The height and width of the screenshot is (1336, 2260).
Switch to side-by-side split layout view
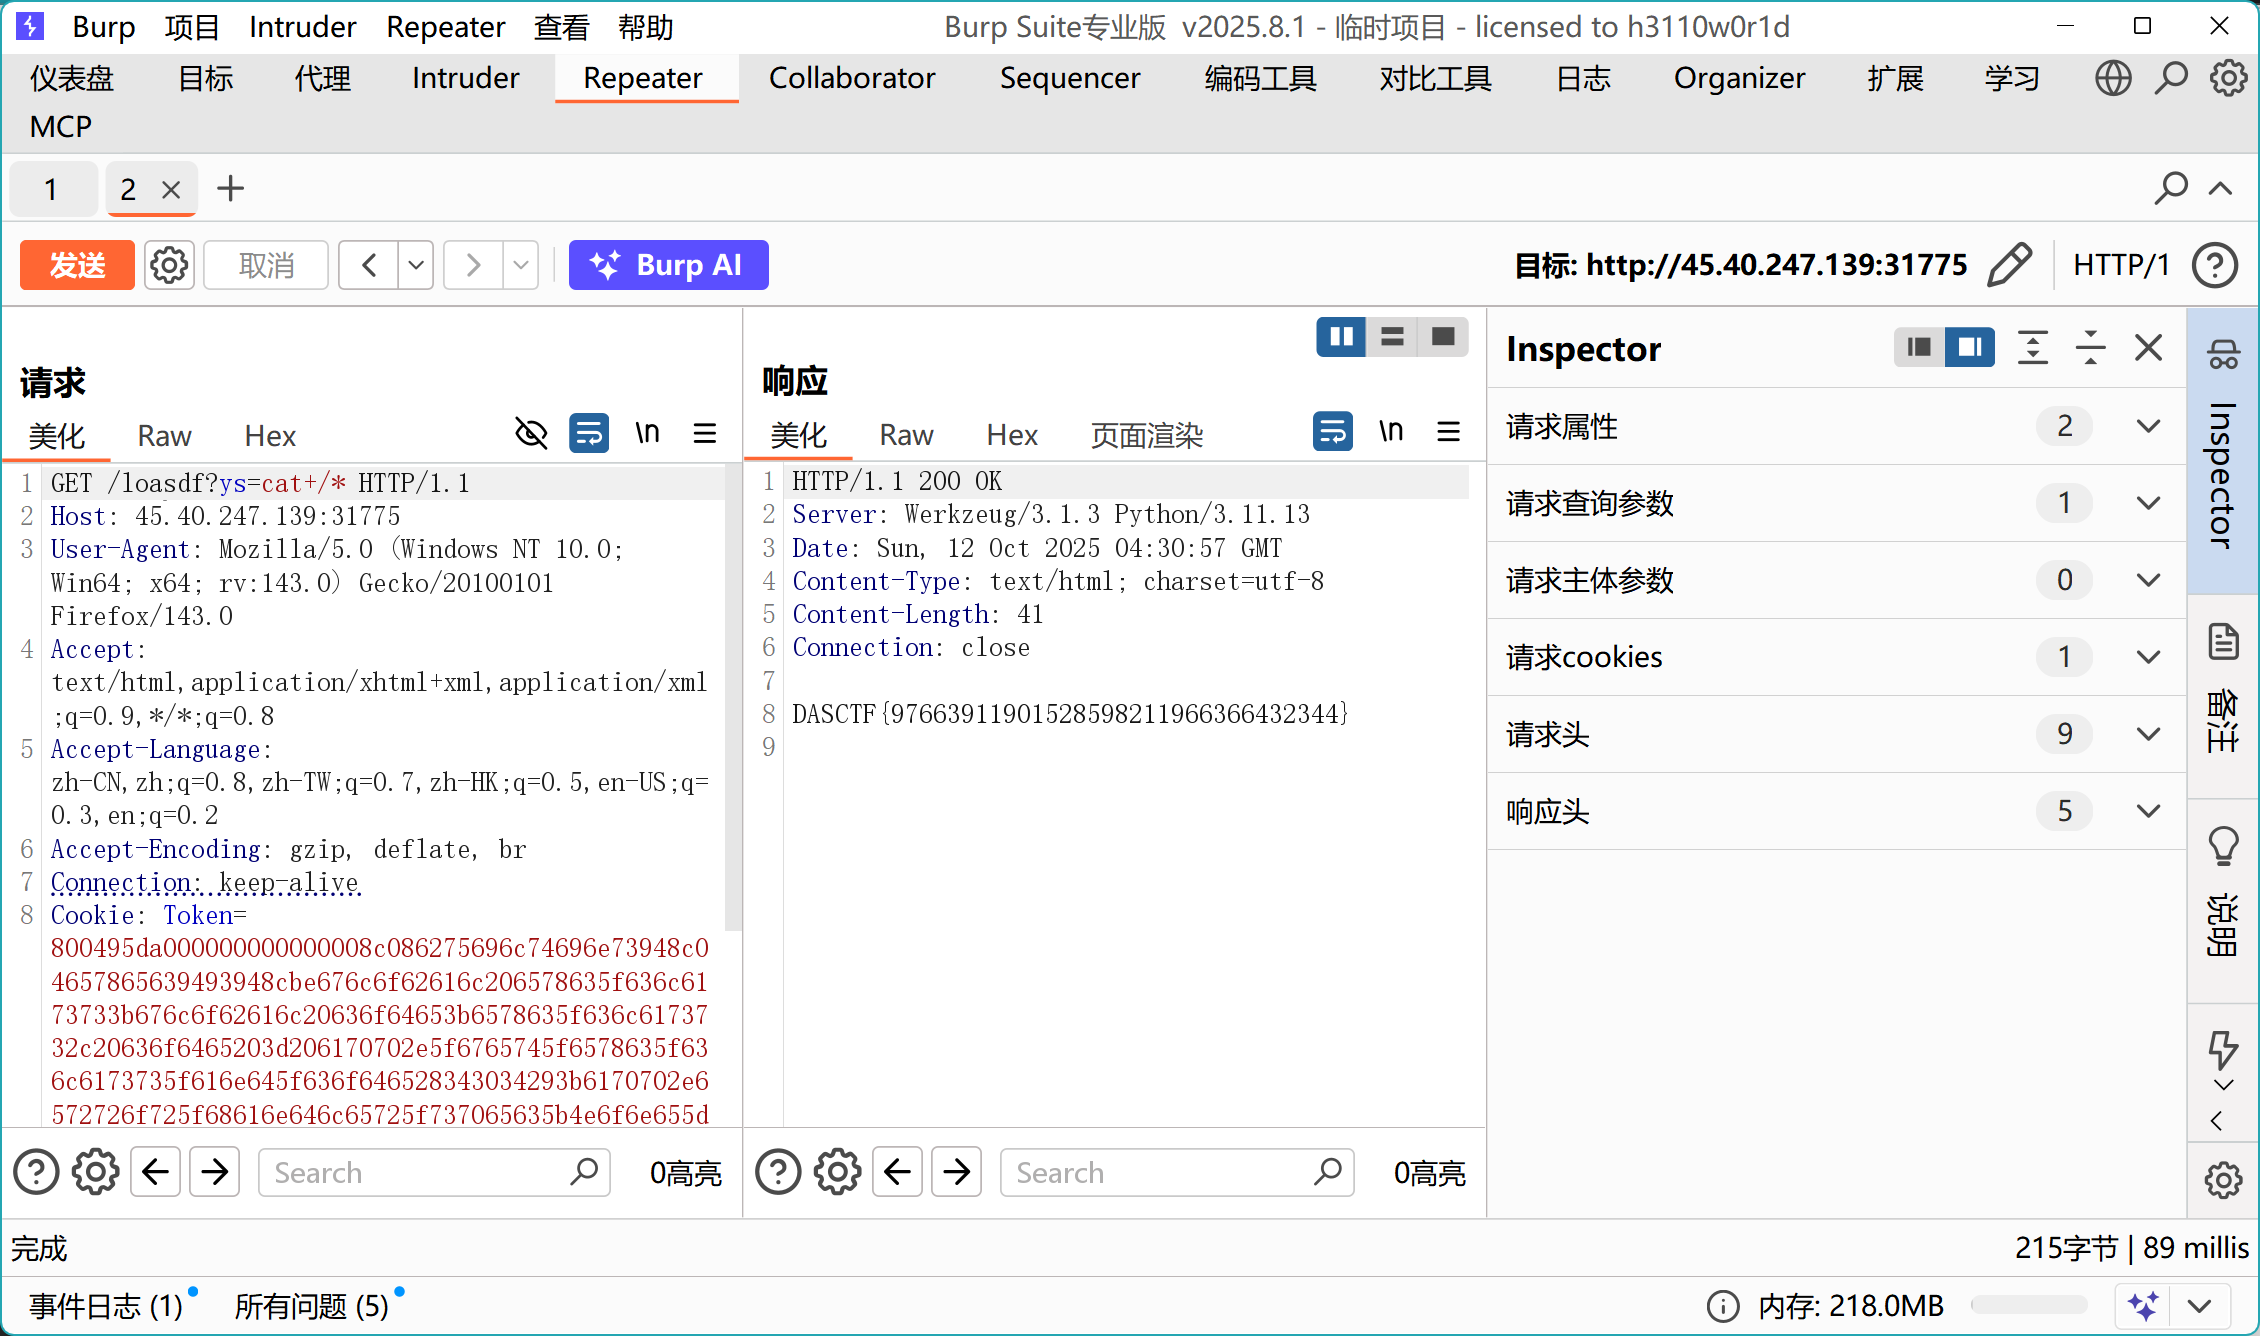coord(1341,337)
